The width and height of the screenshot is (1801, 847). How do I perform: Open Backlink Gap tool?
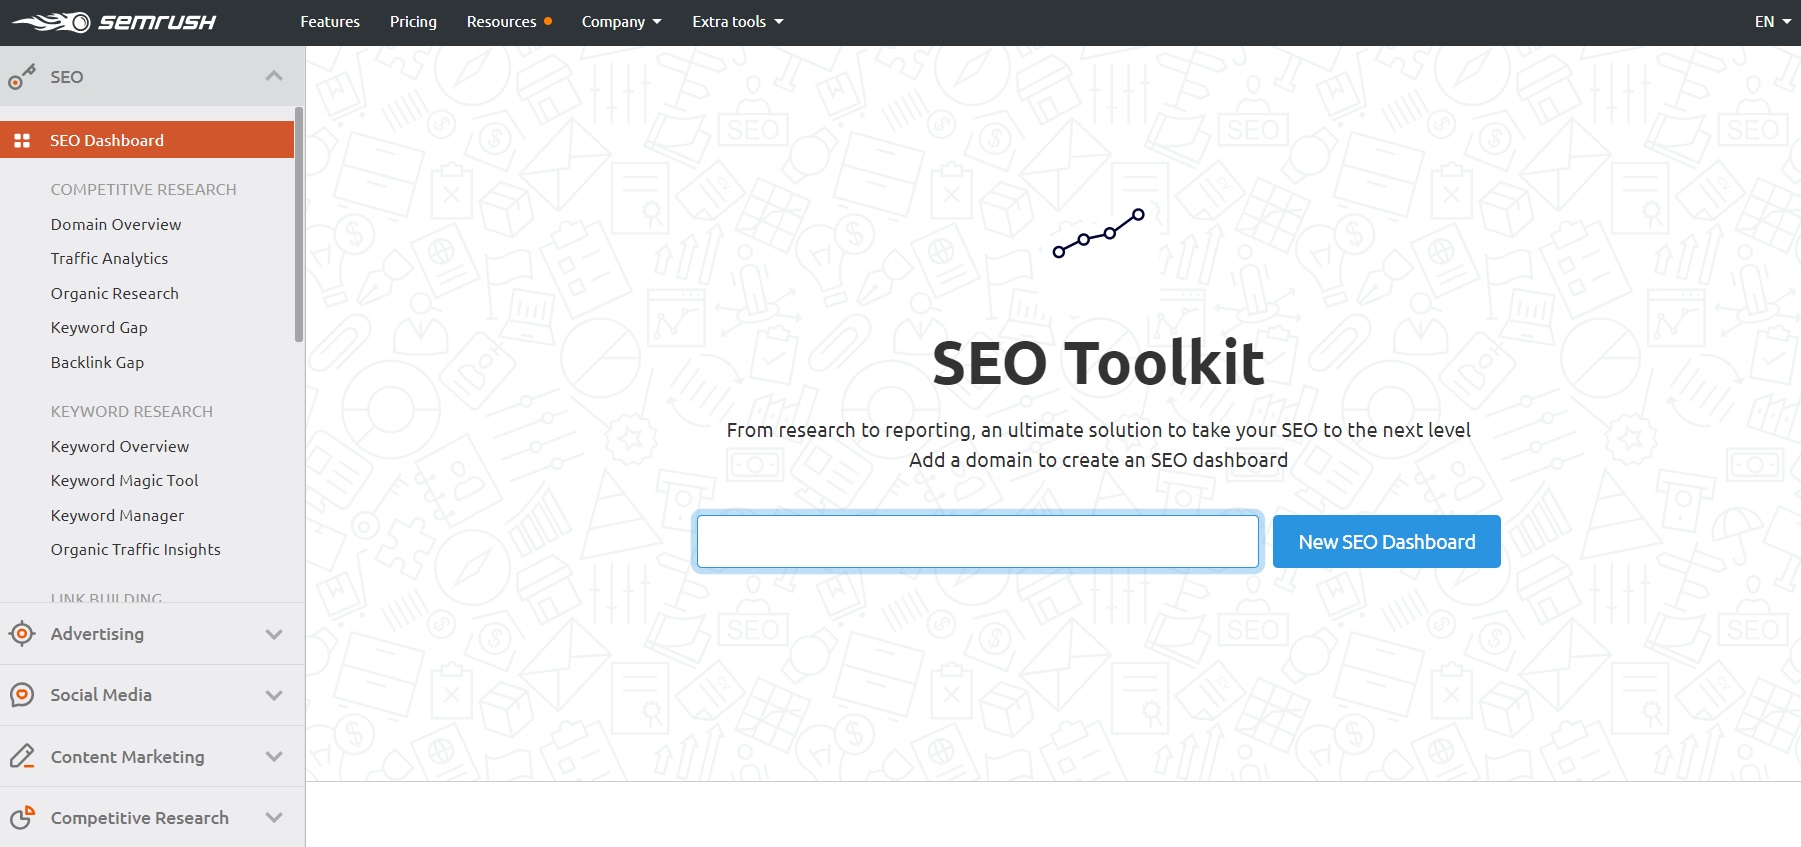click(x=97, y=363)
